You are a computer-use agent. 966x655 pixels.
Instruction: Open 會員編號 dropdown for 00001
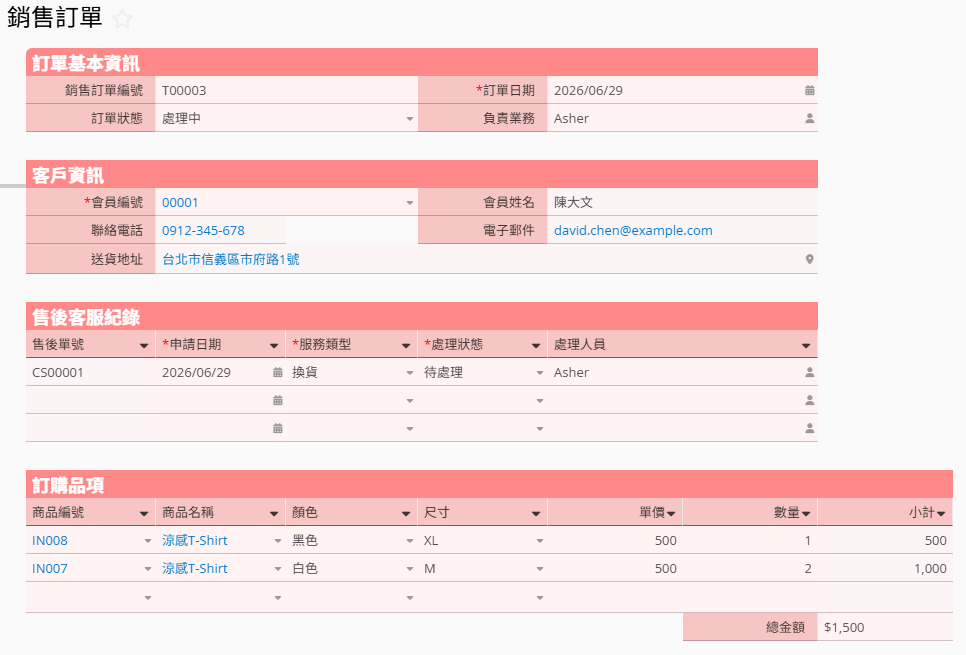pyautogui.click(x=410, y=203)
